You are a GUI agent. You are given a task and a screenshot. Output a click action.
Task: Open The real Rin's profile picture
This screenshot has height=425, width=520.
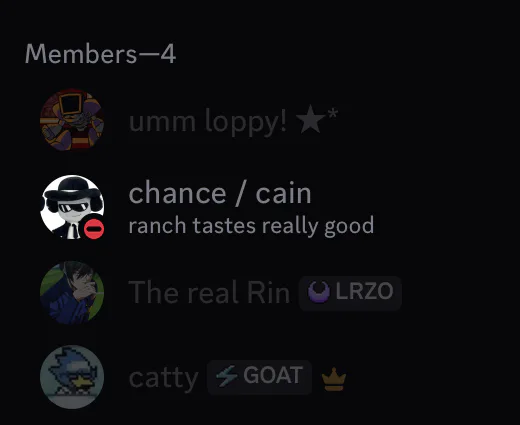pos(72,293)
